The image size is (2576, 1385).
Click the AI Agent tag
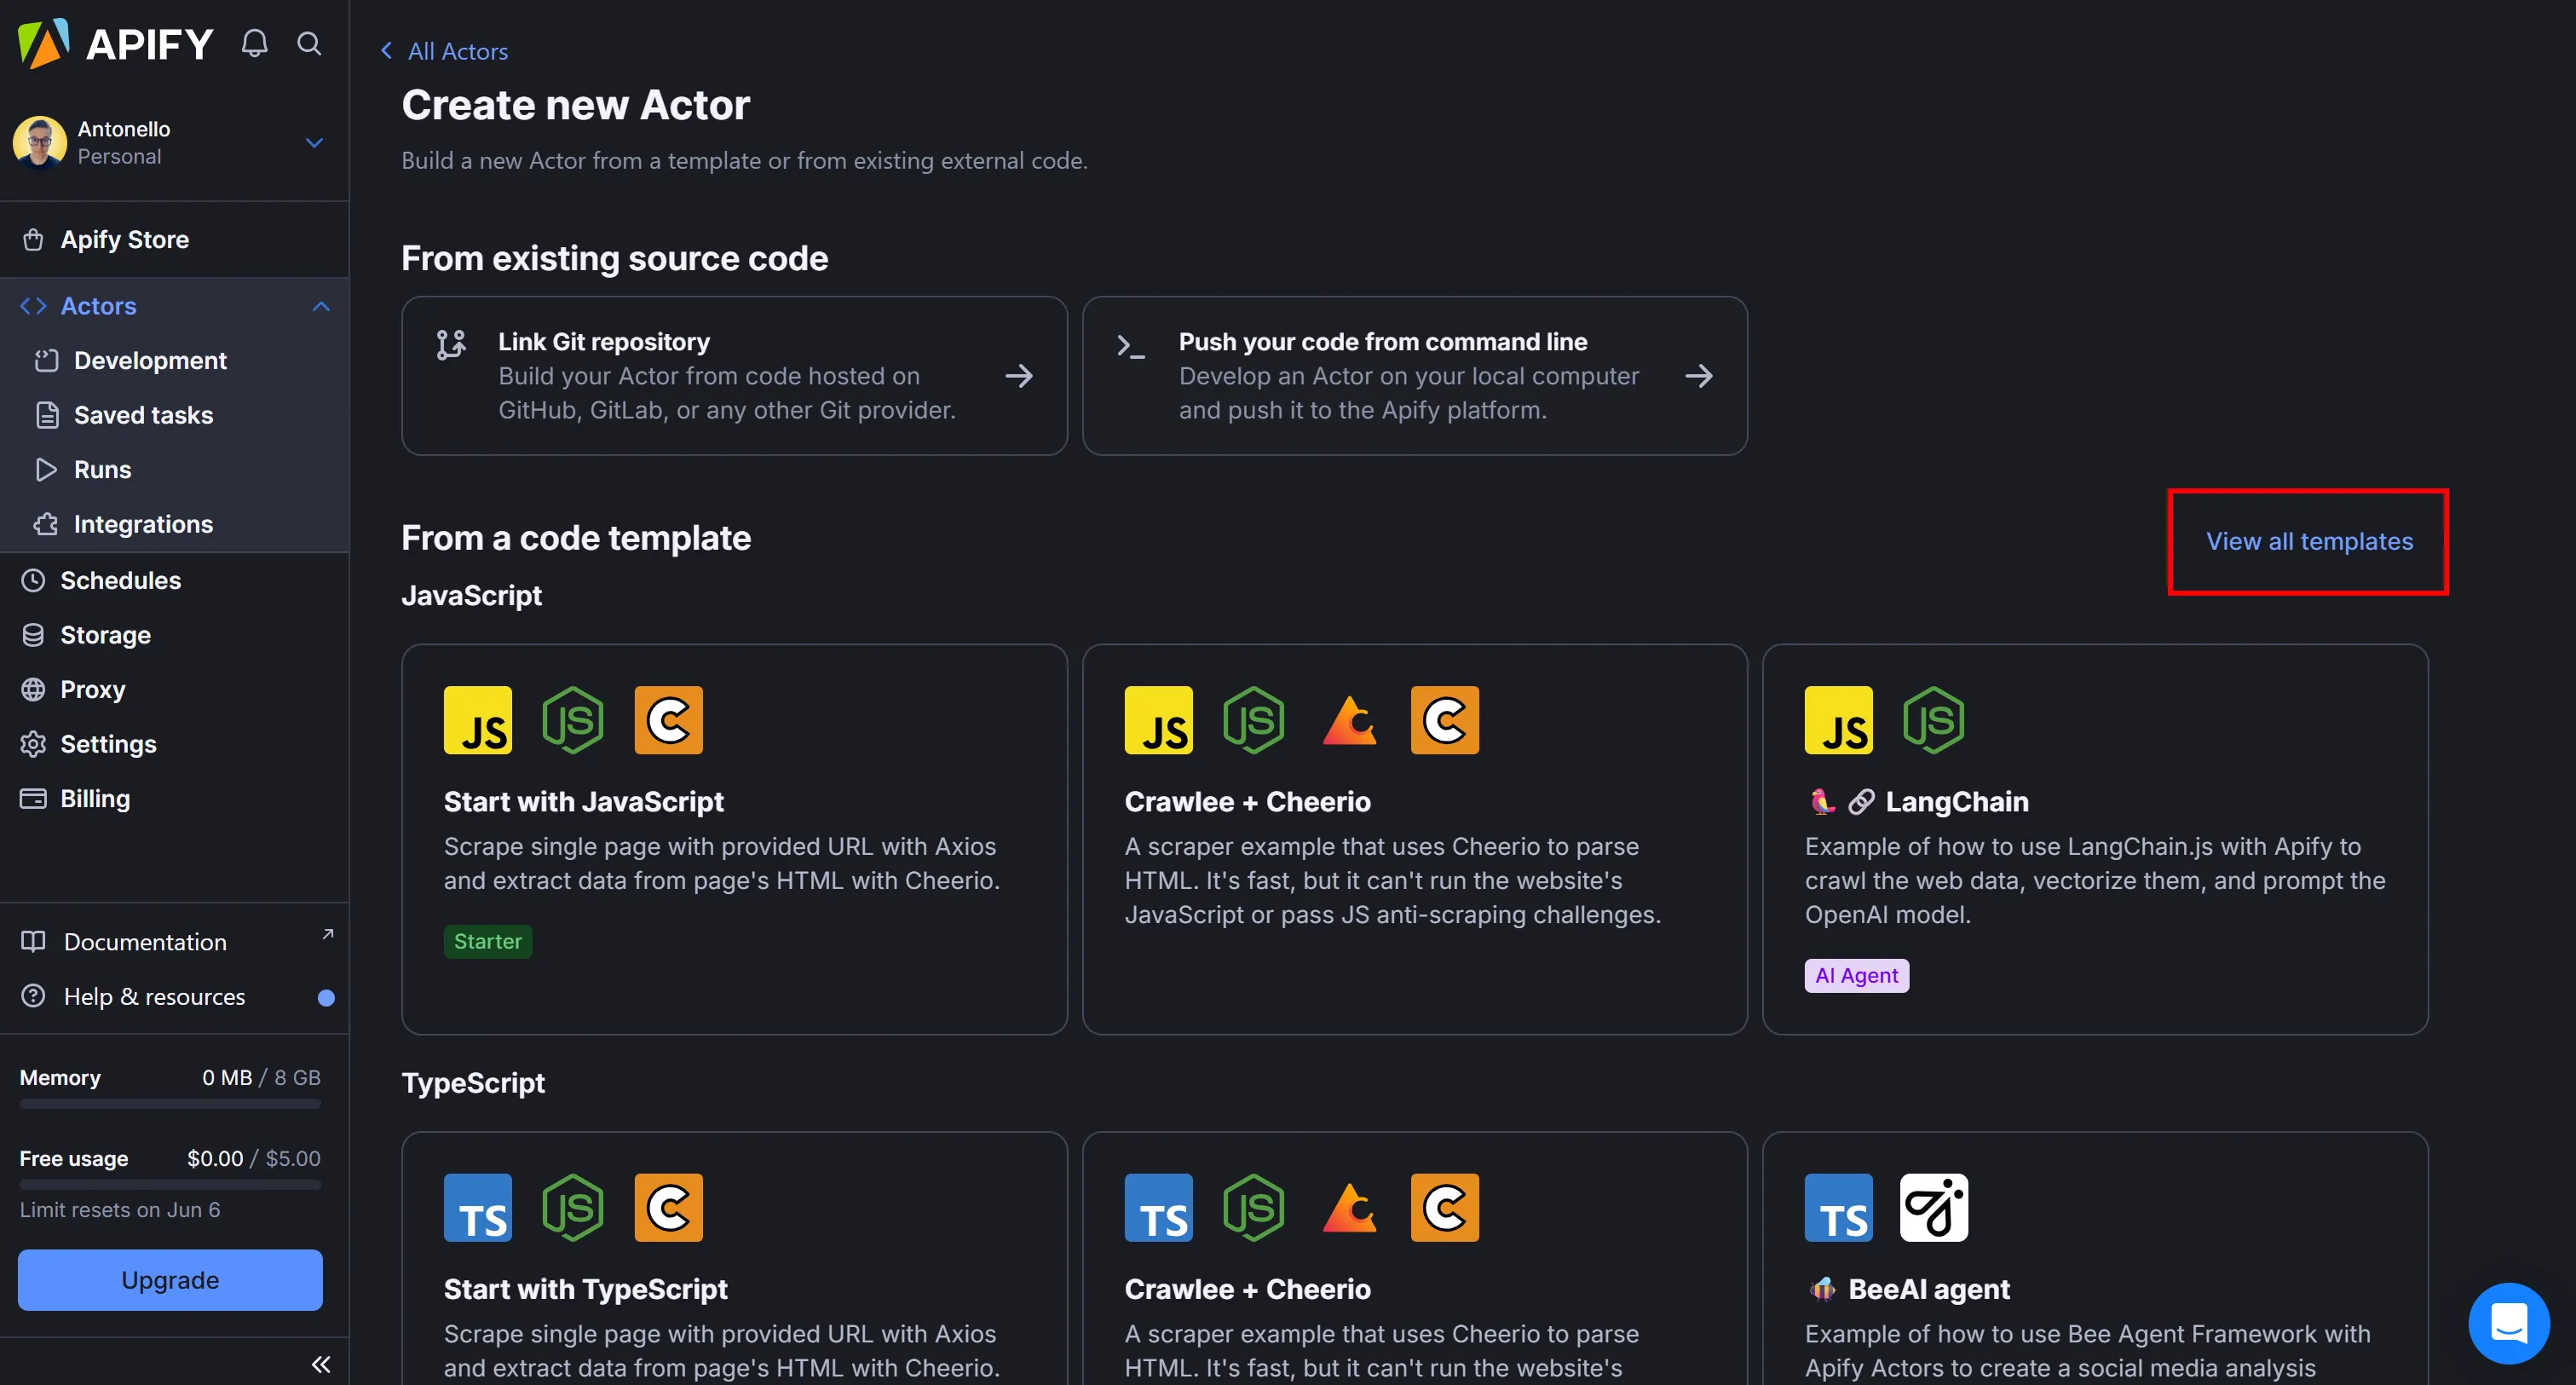(x=1856, y=975)
